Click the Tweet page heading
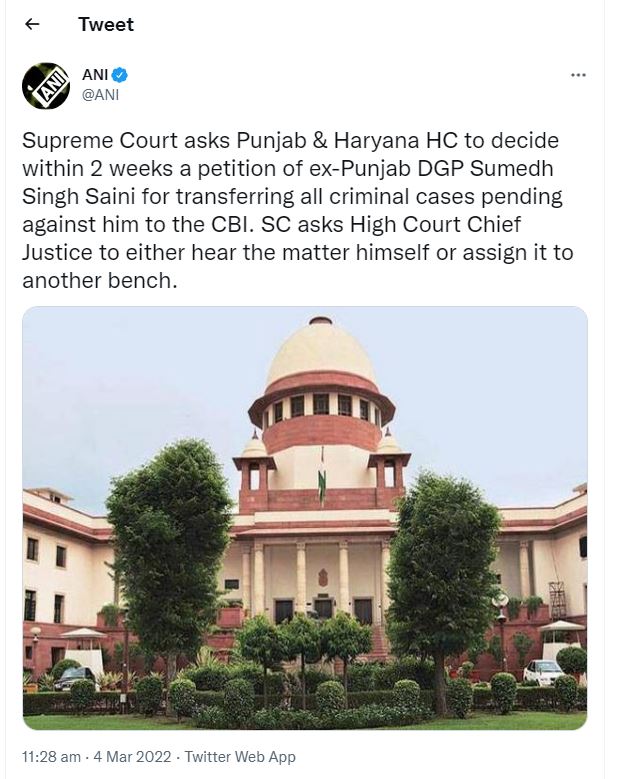The height and width of the screenshot is (779, 627). pos(106,24)
